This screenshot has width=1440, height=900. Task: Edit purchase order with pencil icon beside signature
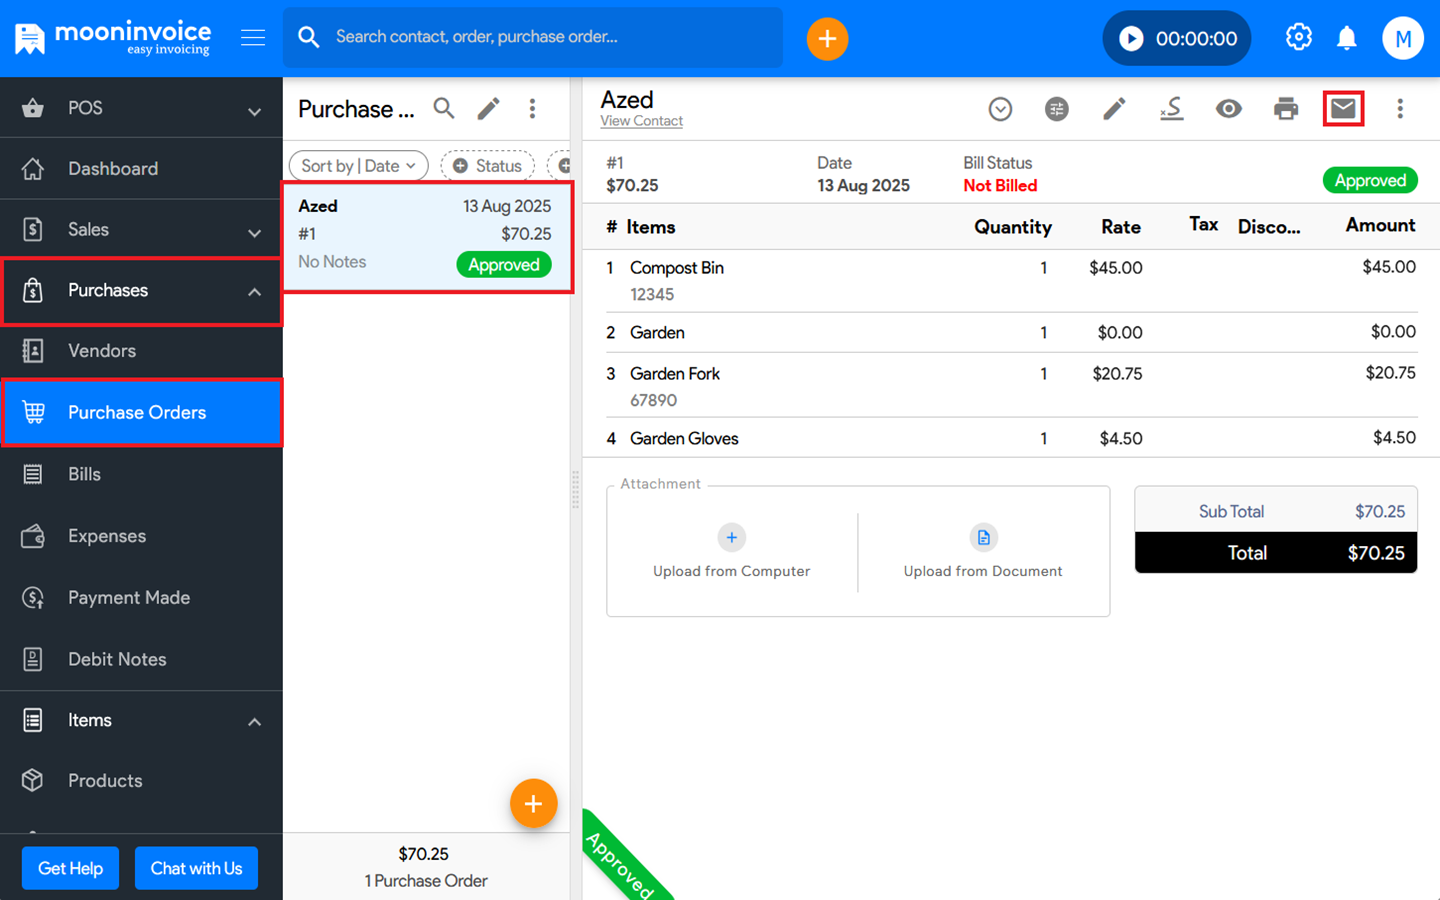pos(1114,109)
